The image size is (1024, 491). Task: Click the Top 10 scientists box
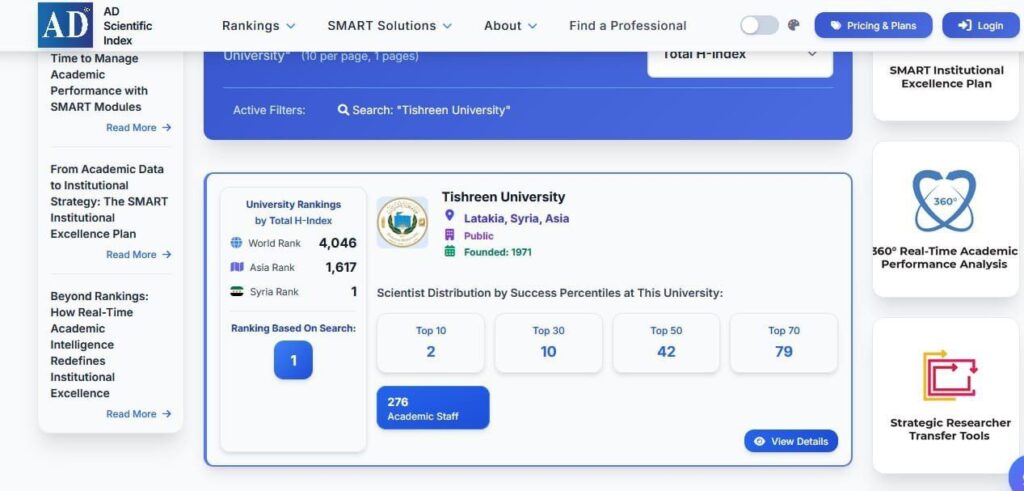pyautogui.click(x=430, y=342)
